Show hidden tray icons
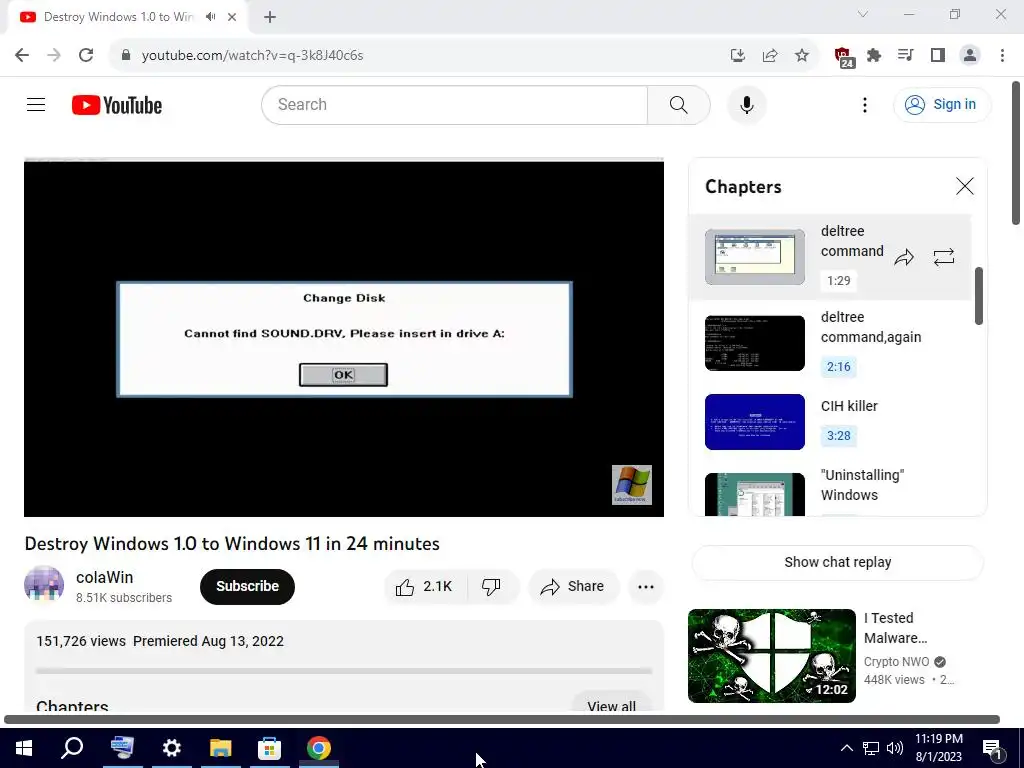The width and height of the screenshot is (1024, 768). [846, 748]
